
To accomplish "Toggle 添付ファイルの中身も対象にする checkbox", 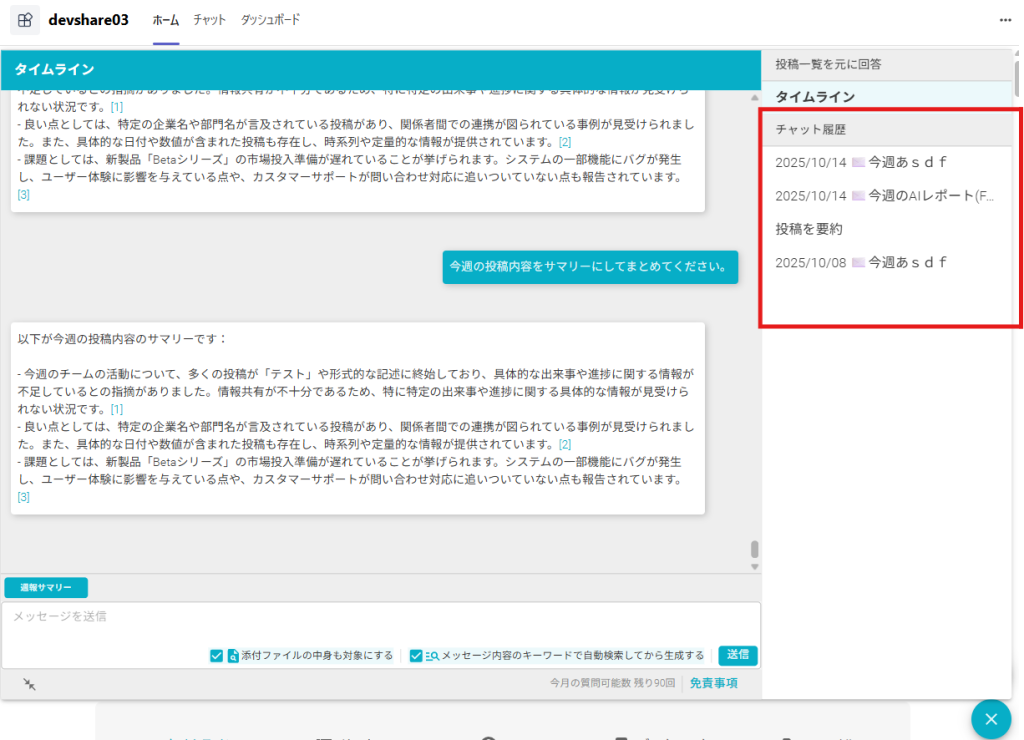I will (x=216, y=656).
